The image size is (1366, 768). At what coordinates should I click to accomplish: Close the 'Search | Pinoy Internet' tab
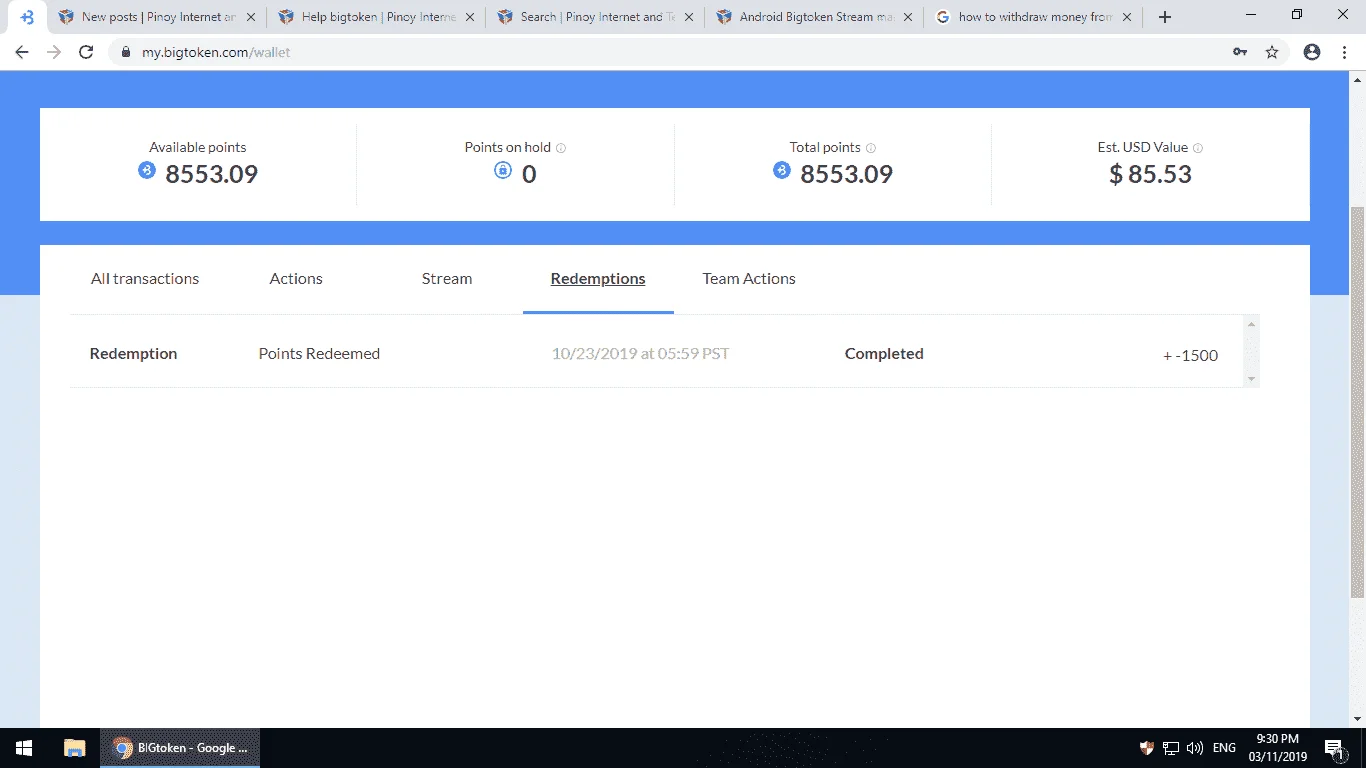tap(688, 17)
